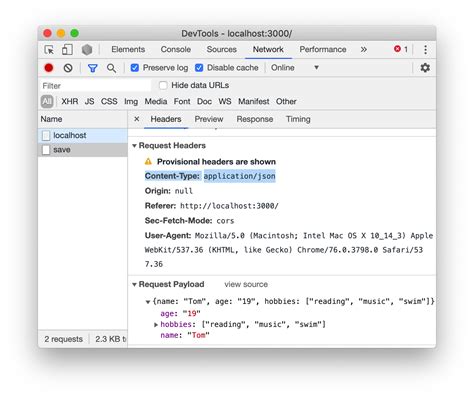Open the Response tab
Viewport: 474px width, 398px height.
pyautogui.click(x=255, y=119)
